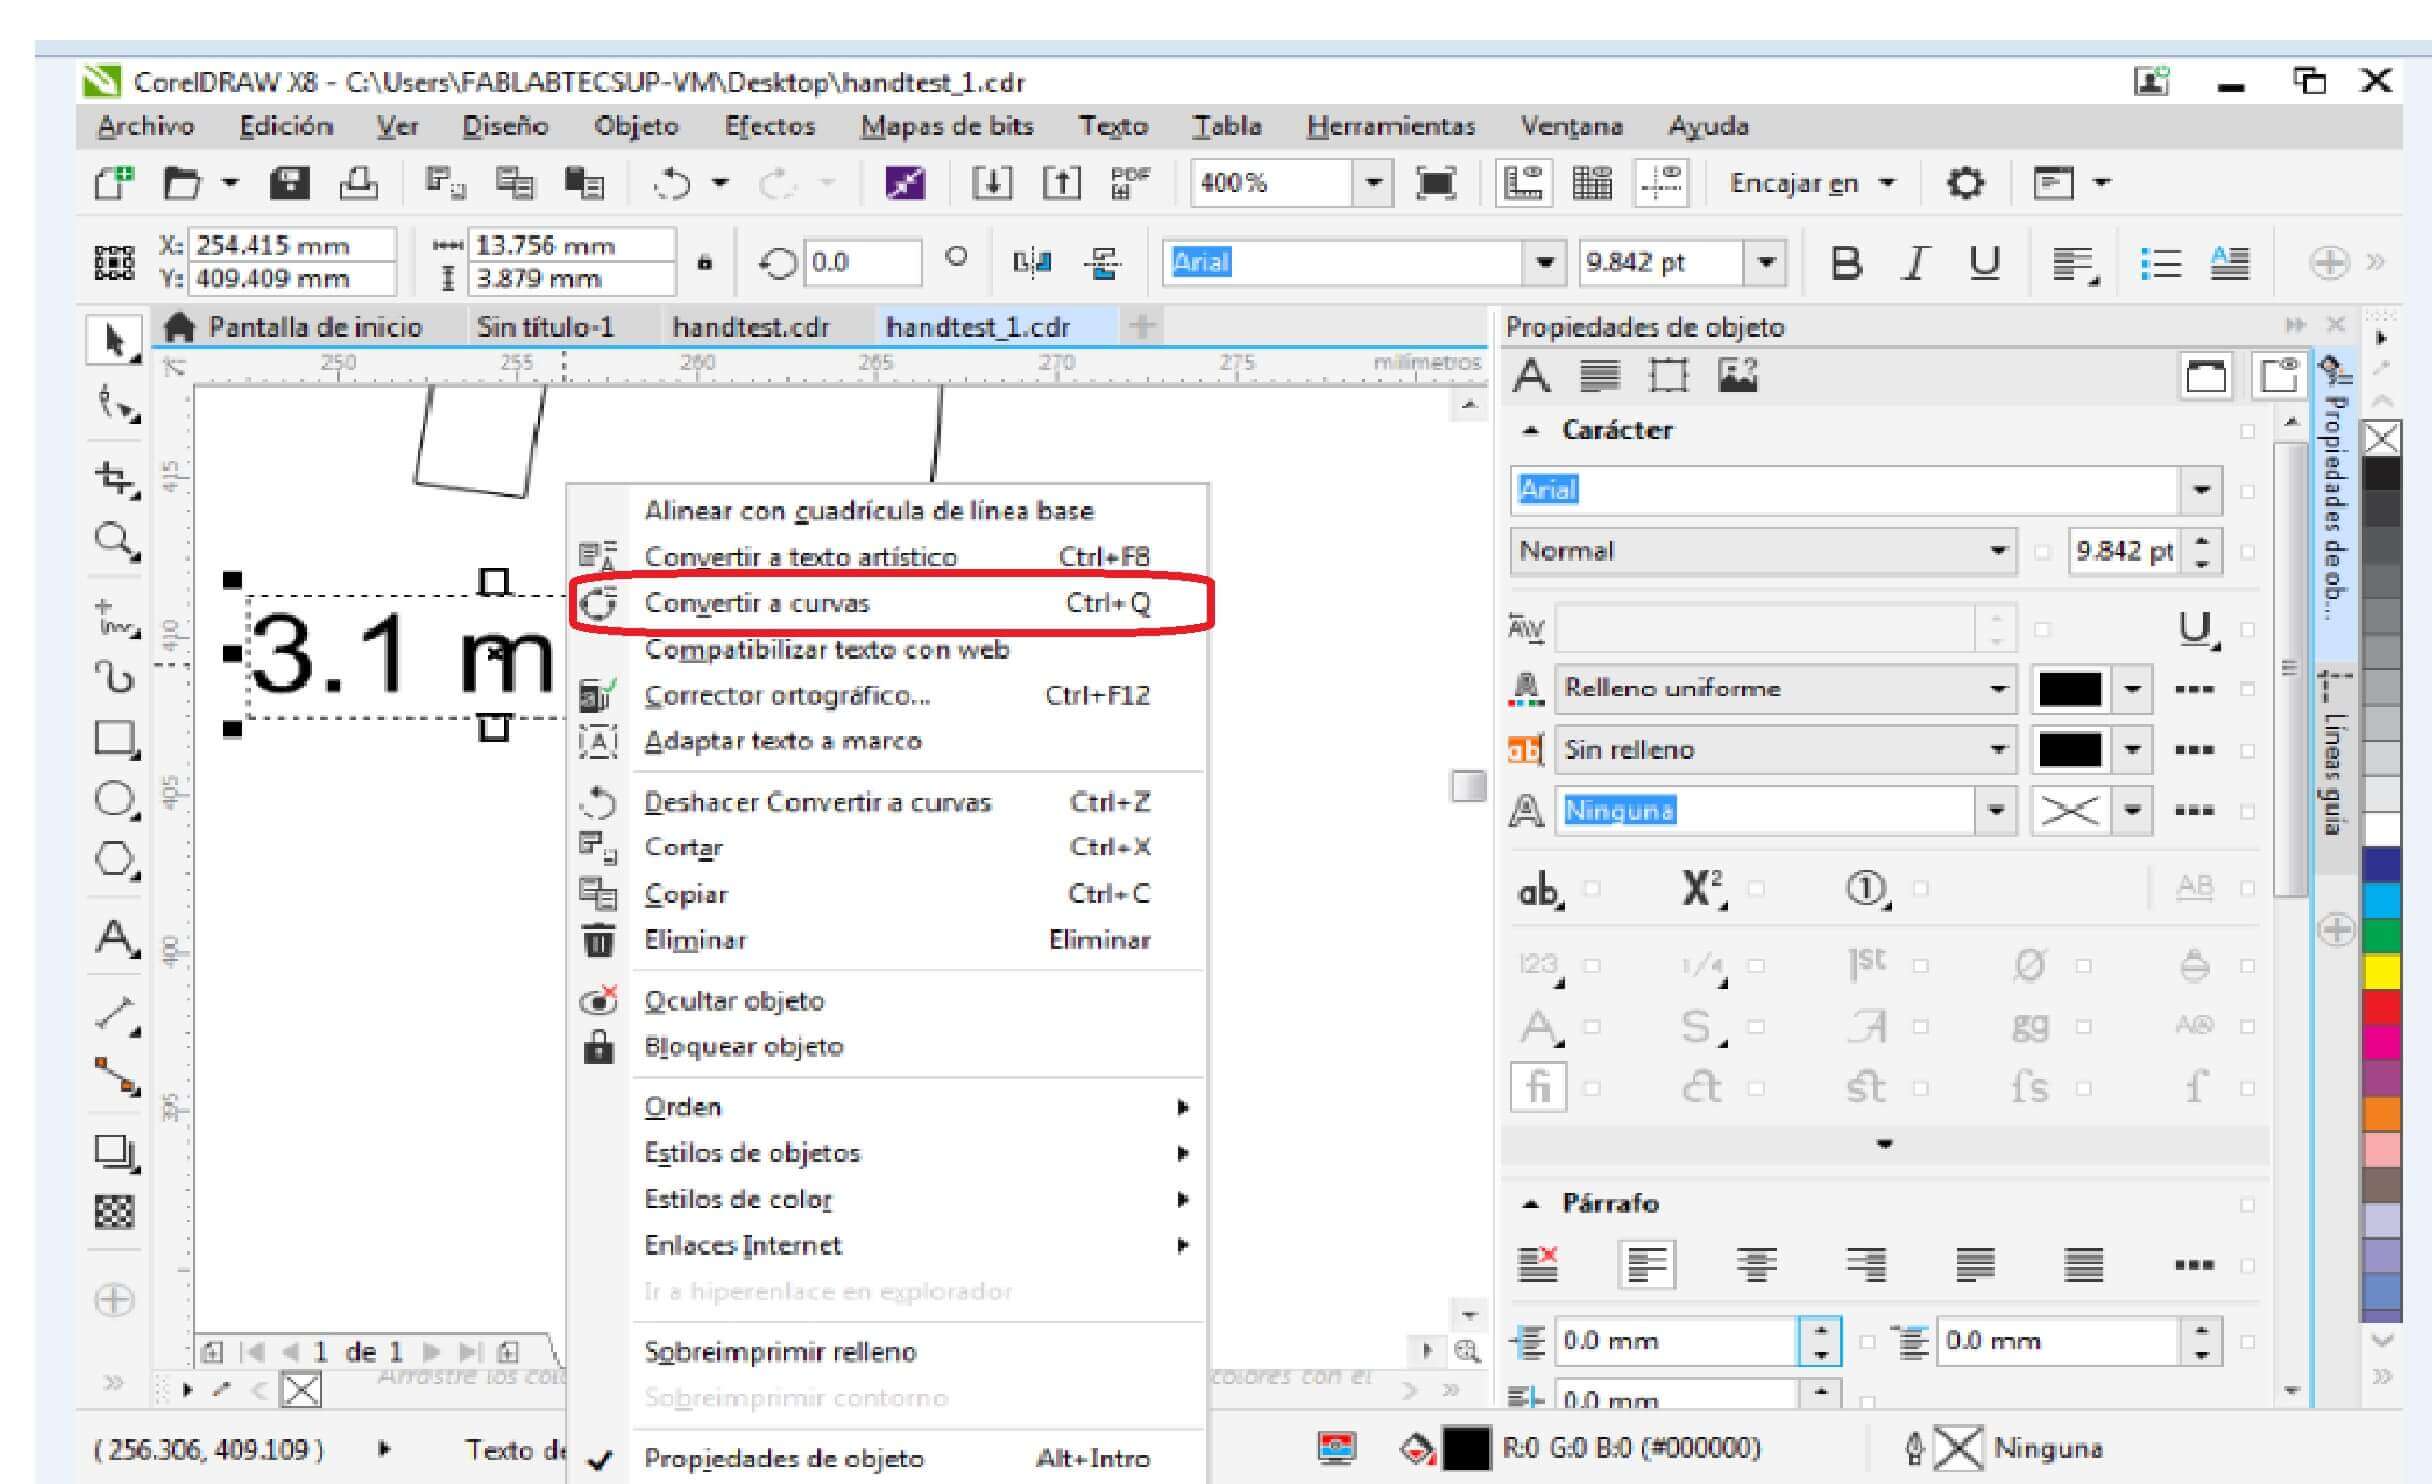
Task: Choose Convertir a curvas in context menu
Action: coord(890,603)
